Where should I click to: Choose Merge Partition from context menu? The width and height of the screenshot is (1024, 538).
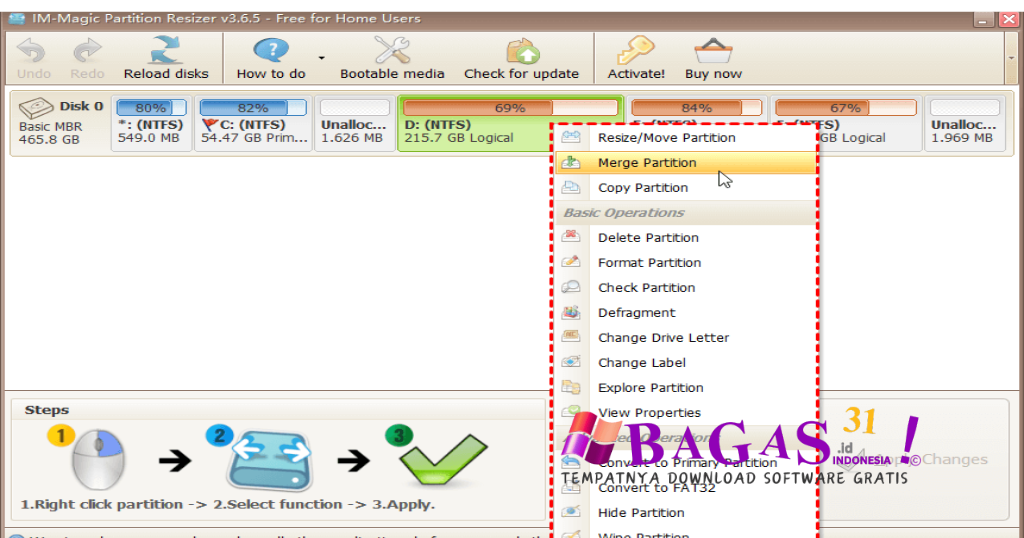[686, 163]
